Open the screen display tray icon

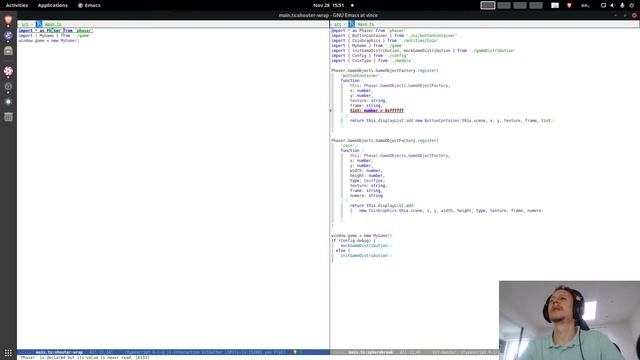pyautogui.click(x=603, y=5)
